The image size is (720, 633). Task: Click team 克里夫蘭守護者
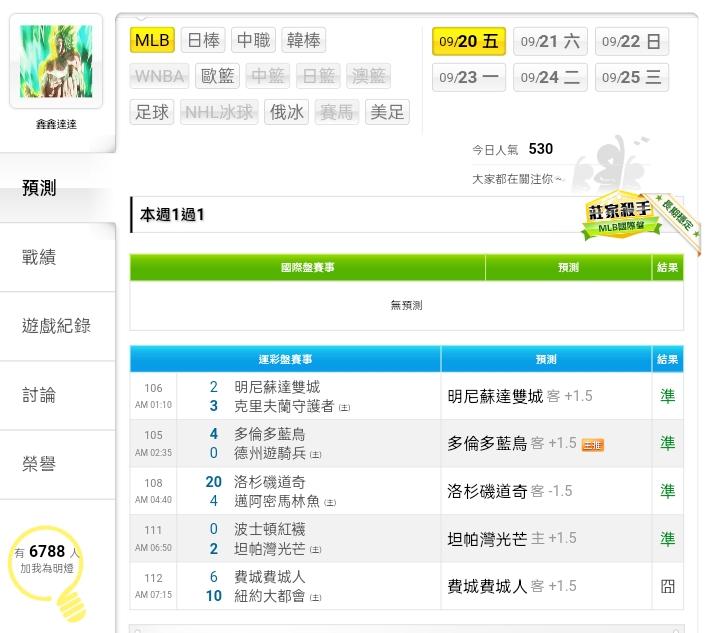[x=284, y=406]
